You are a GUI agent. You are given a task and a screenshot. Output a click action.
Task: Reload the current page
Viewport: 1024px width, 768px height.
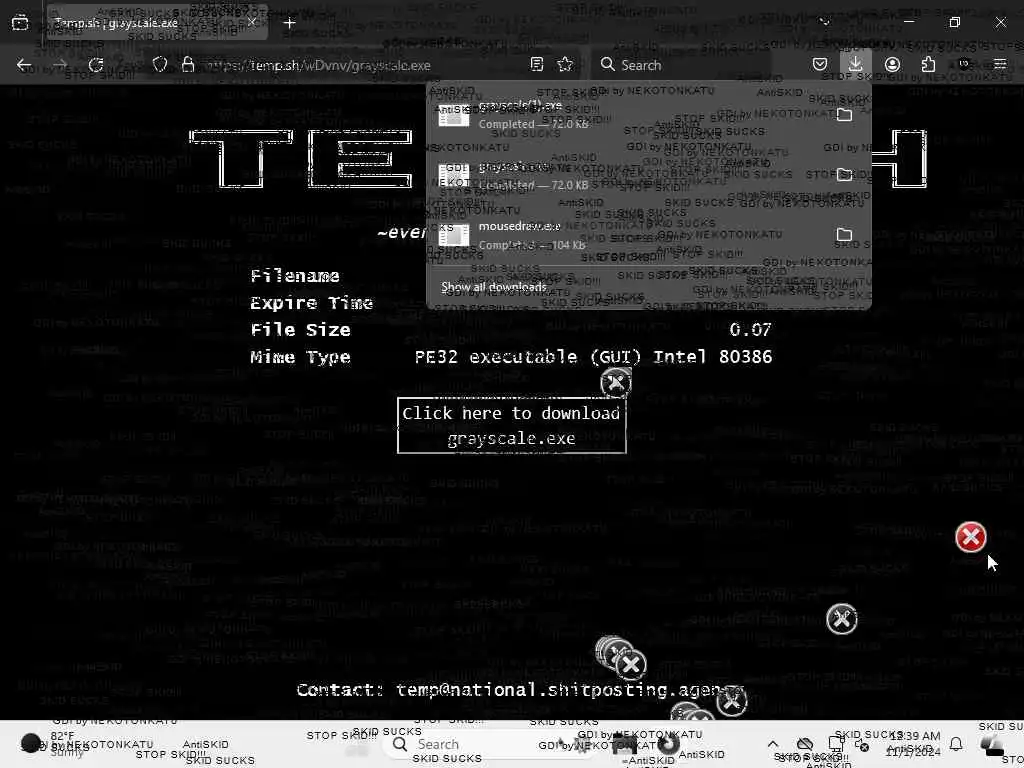pyautogui.click(x=96, y=65)
